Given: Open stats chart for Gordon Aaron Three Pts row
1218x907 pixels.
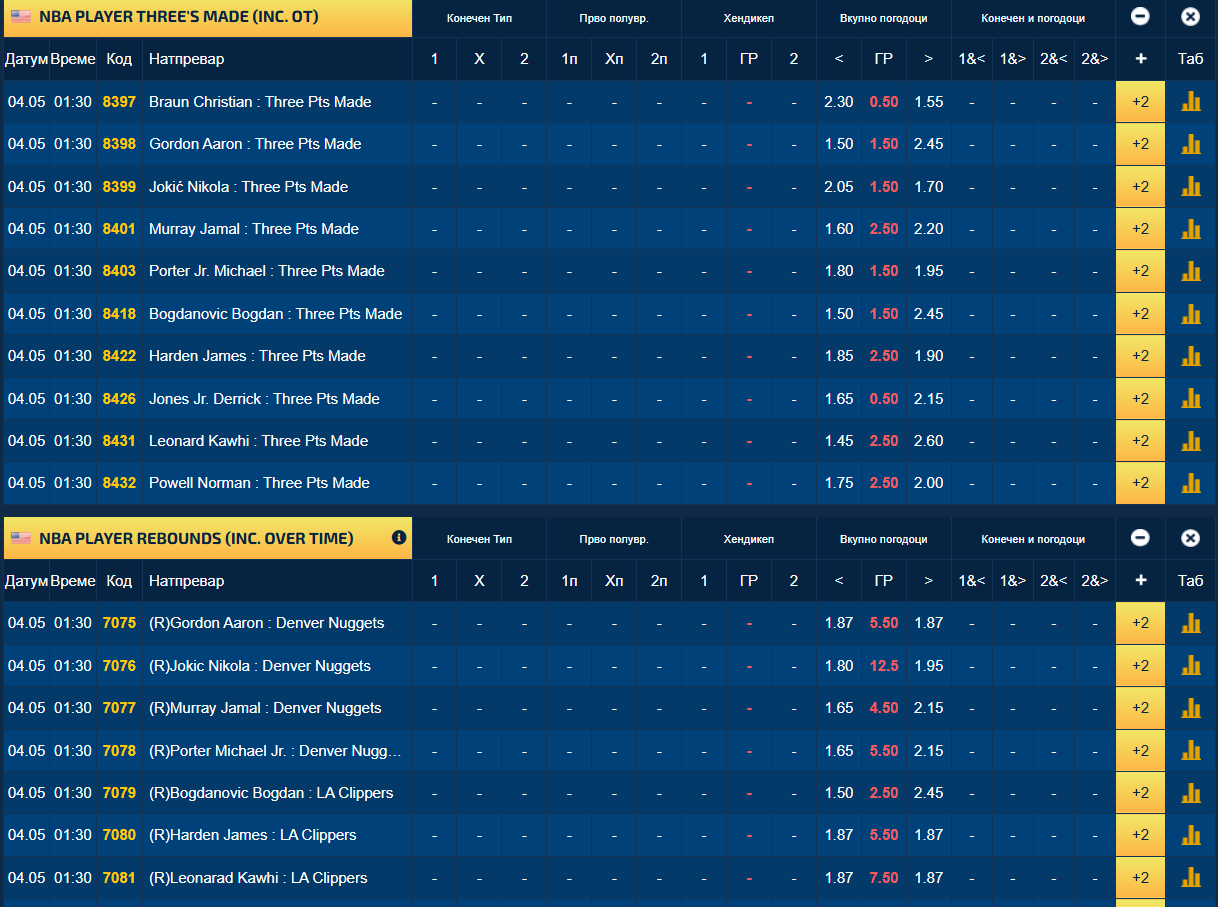Looking at the screenshot, I should pos(1191,144).
